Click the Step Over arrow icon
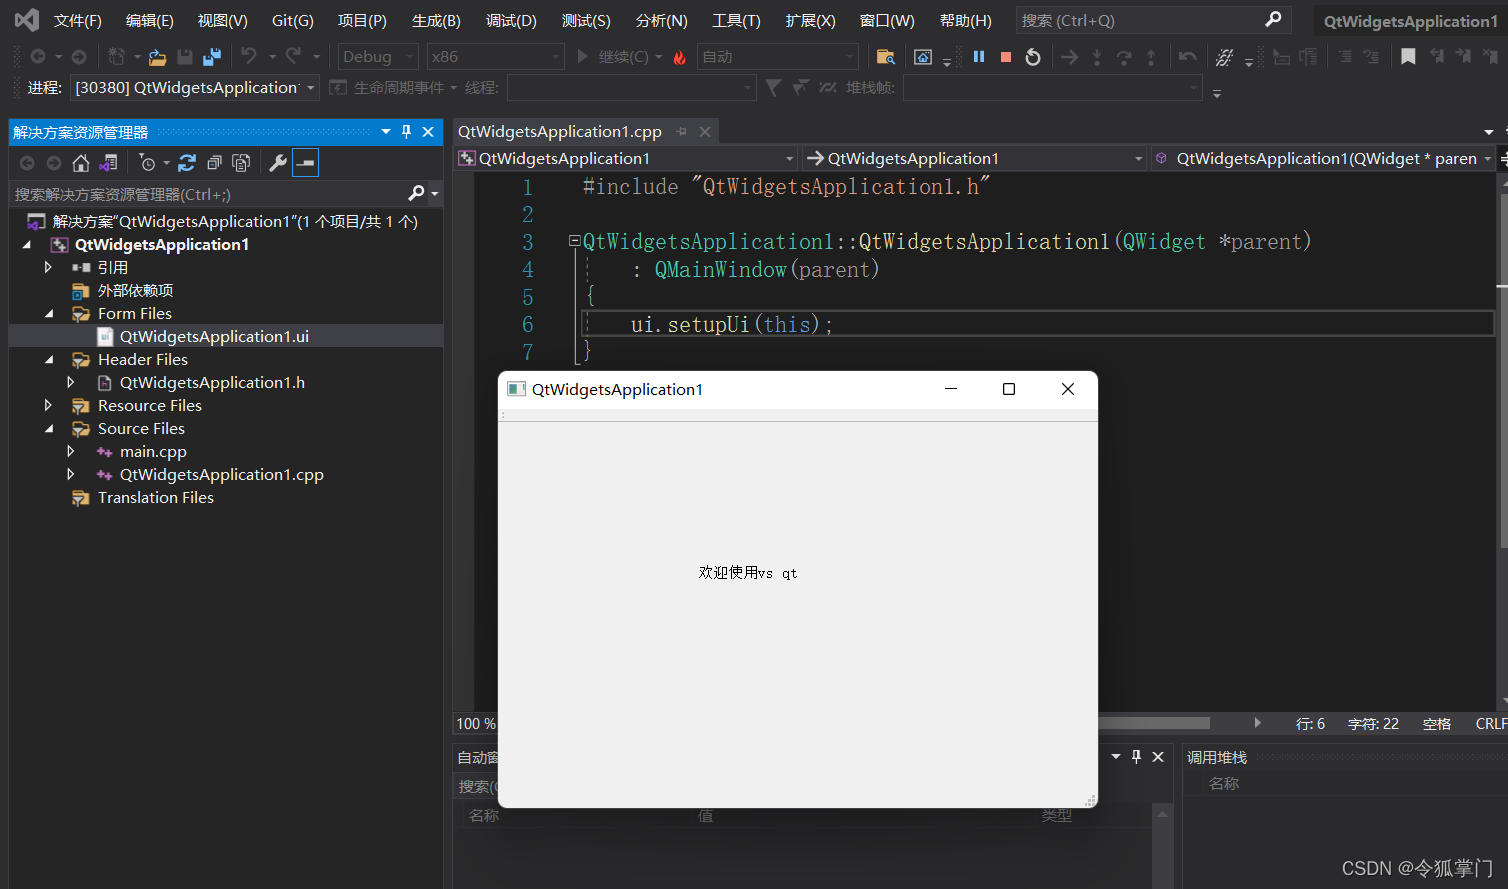Viewport: 1508px width, 889px height. 1124,57
